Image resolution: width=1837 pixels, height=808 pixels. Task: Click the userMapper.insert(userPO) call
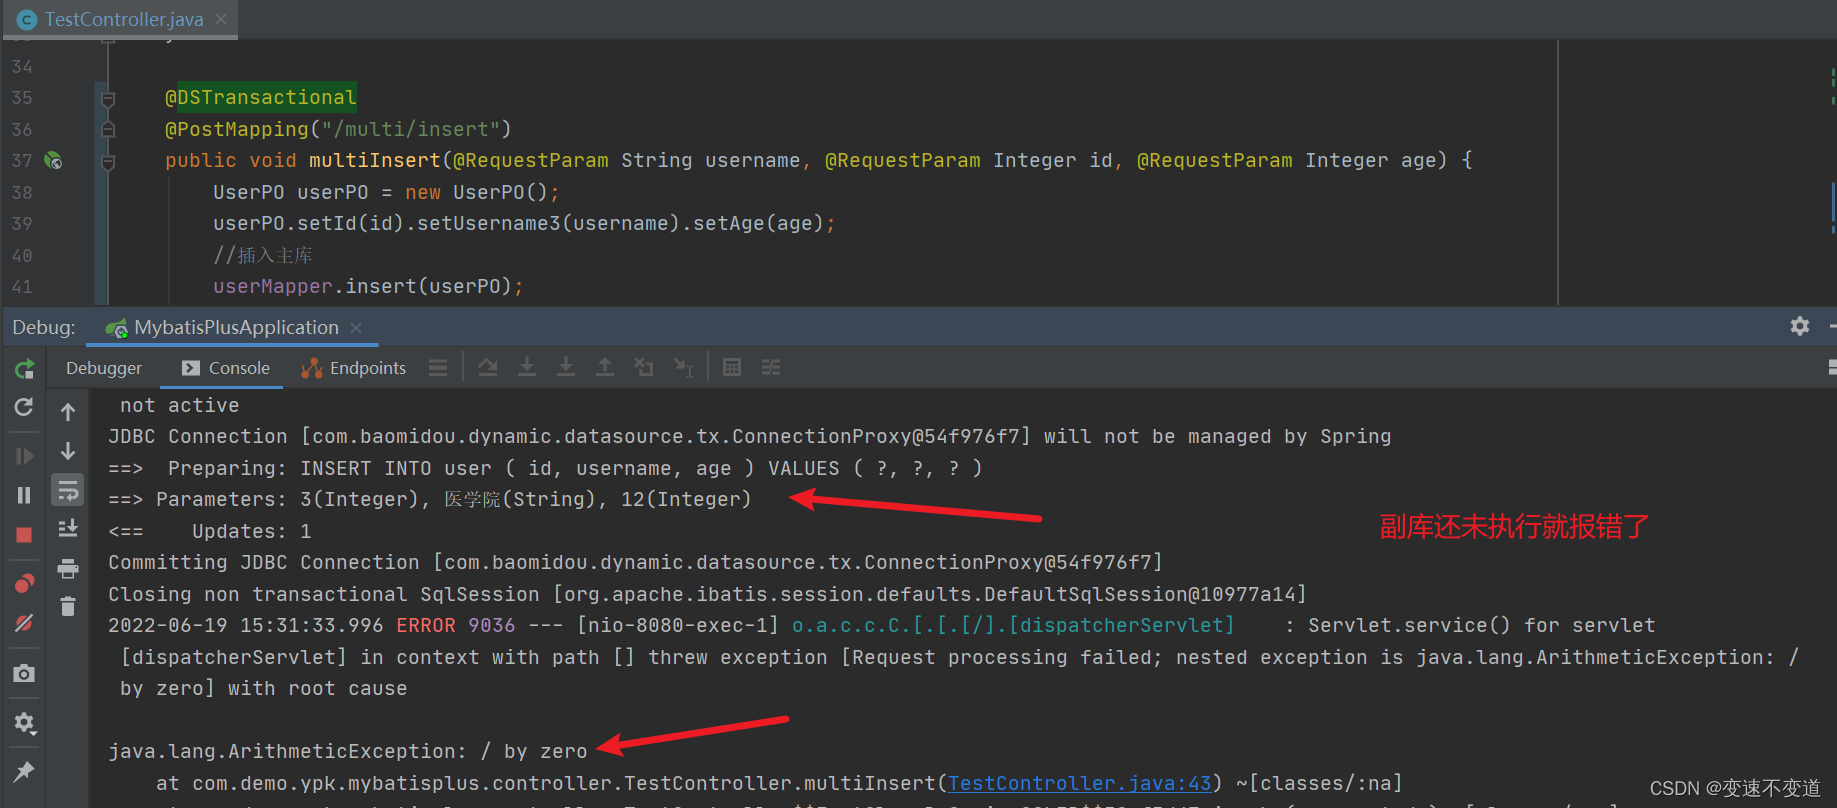tap(368, 286)
